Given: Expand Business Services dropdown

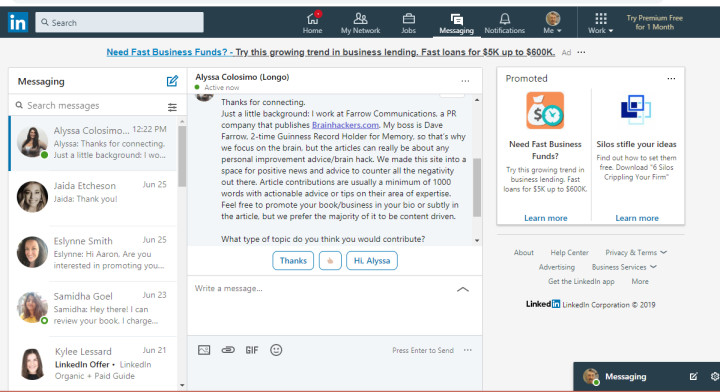Looking at the screenshot, I should point(624,267).
